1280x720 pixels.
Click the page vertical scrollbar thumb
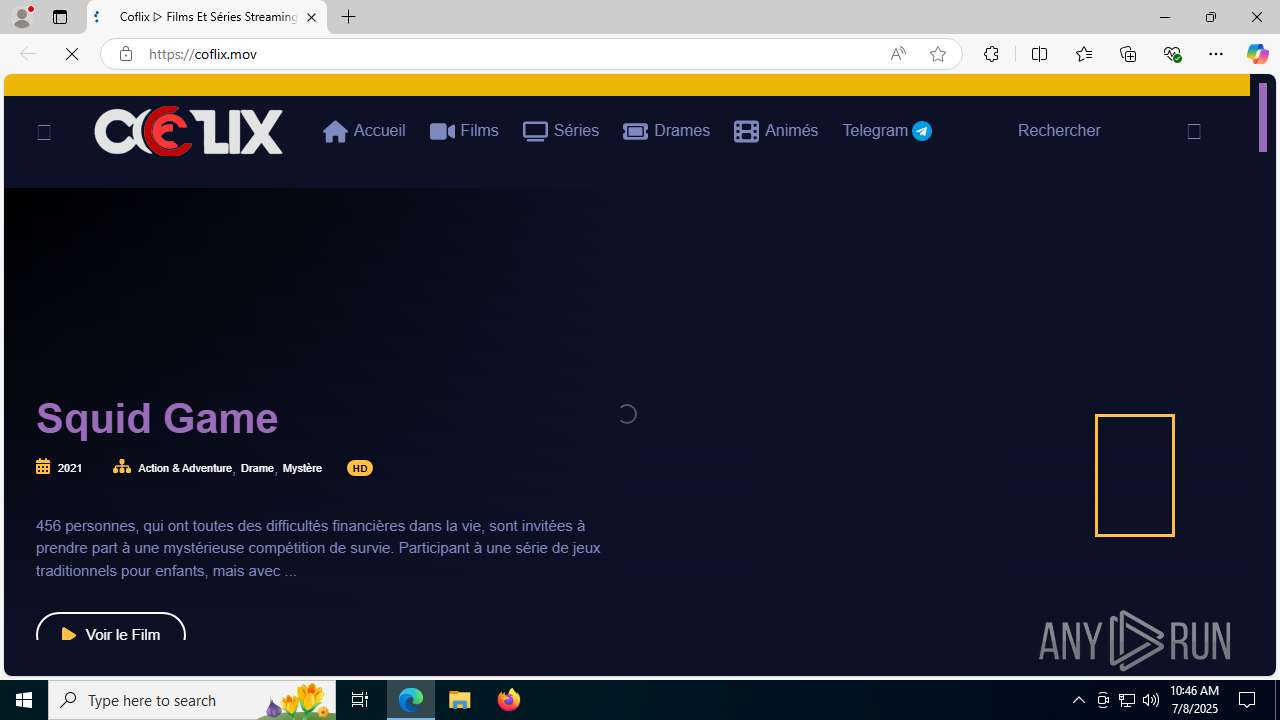click(1263, 118)
